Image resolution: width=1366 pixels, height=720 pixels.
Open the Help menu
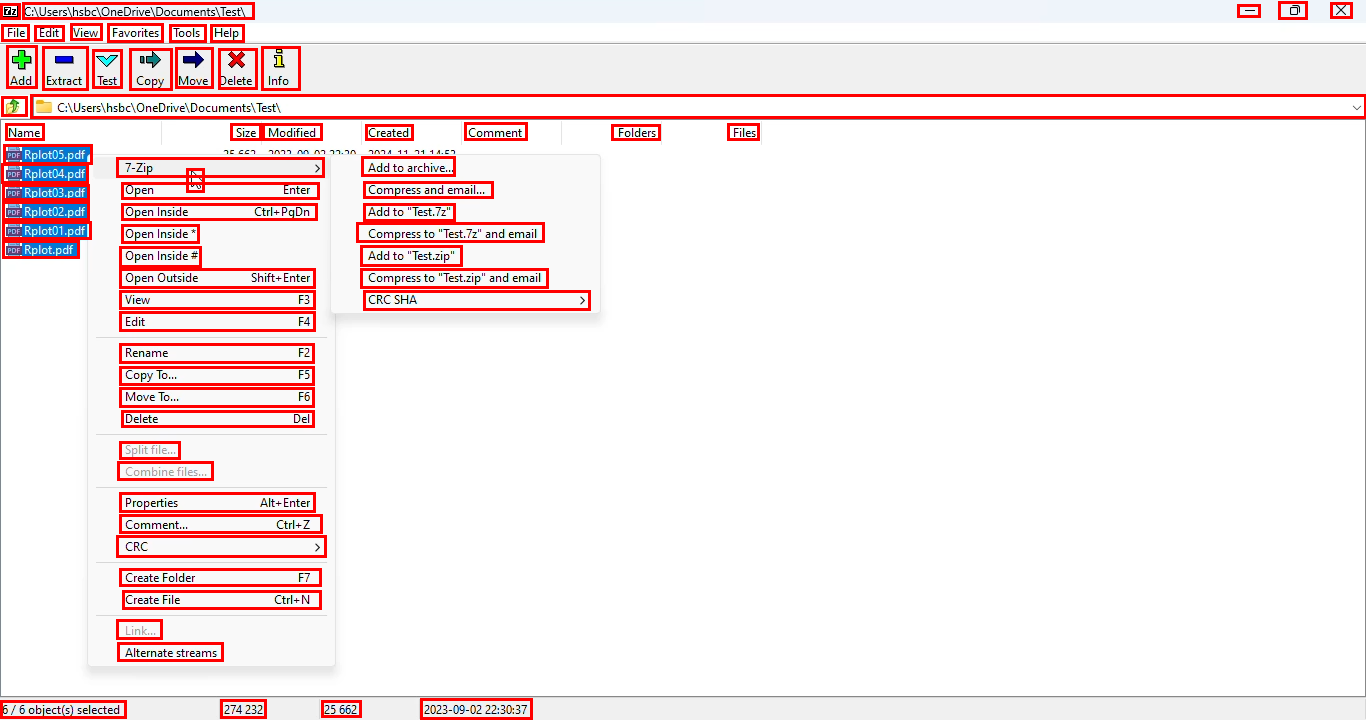(227, 33)
